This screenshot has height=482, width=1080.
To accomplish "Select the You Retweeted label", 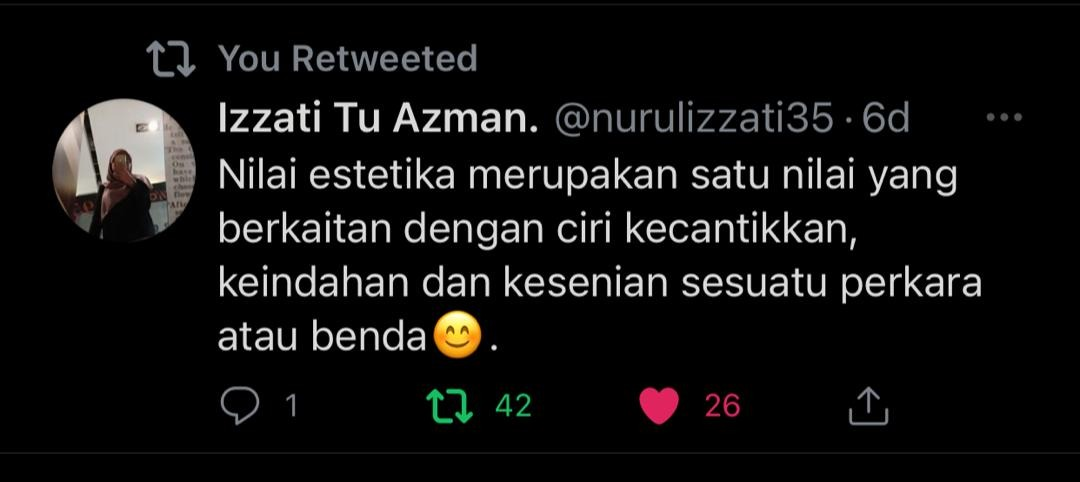I will tap(348, 59).
